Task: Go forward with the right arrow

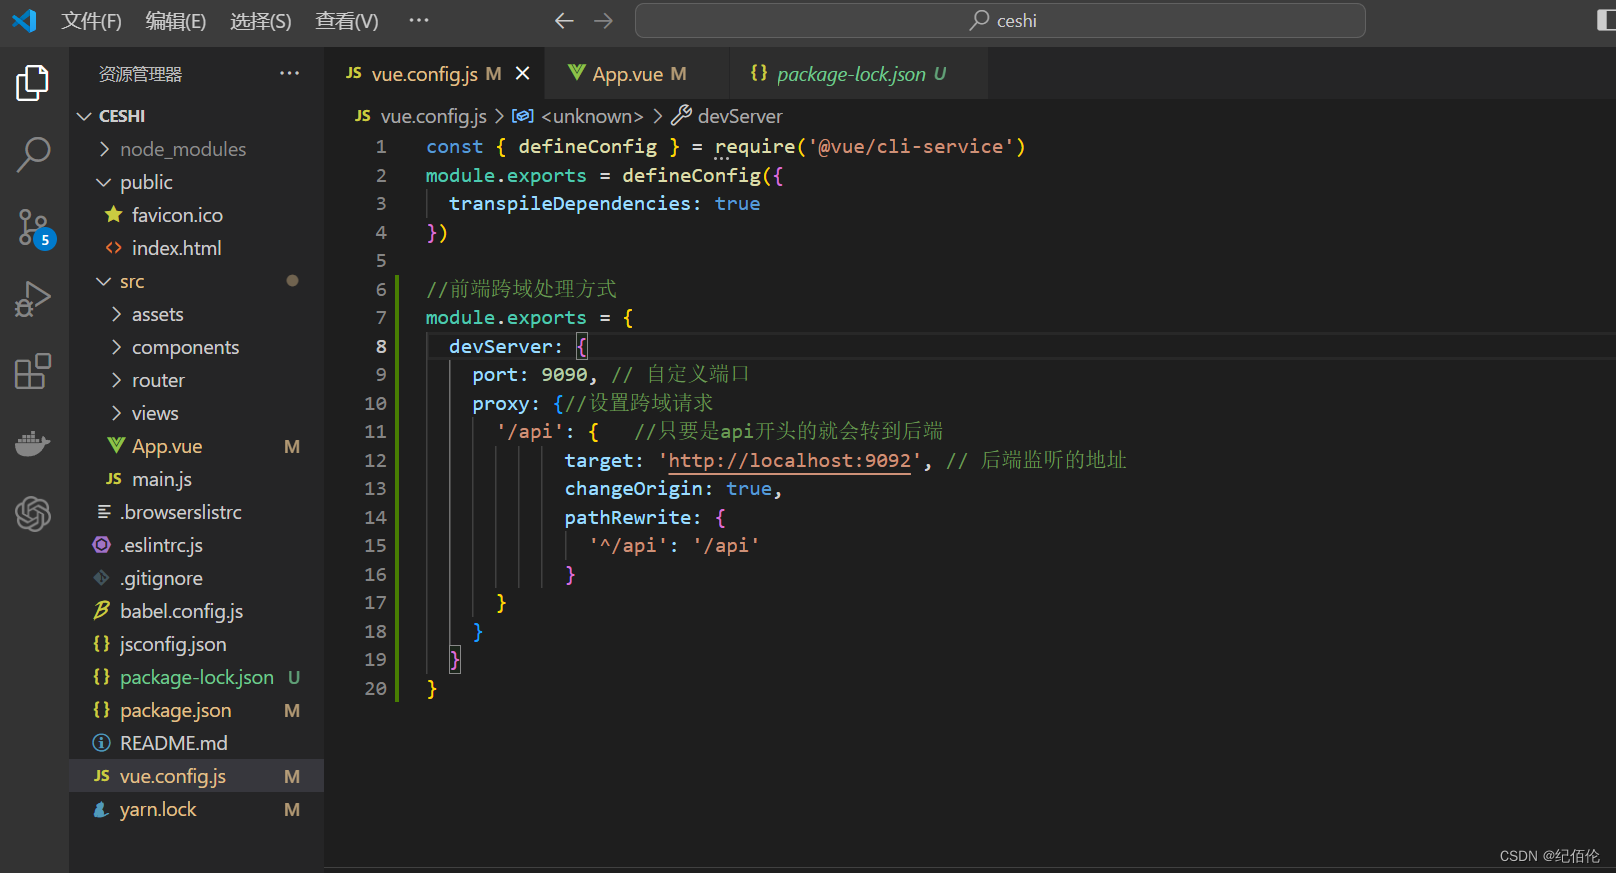Action: click(603, 20)
